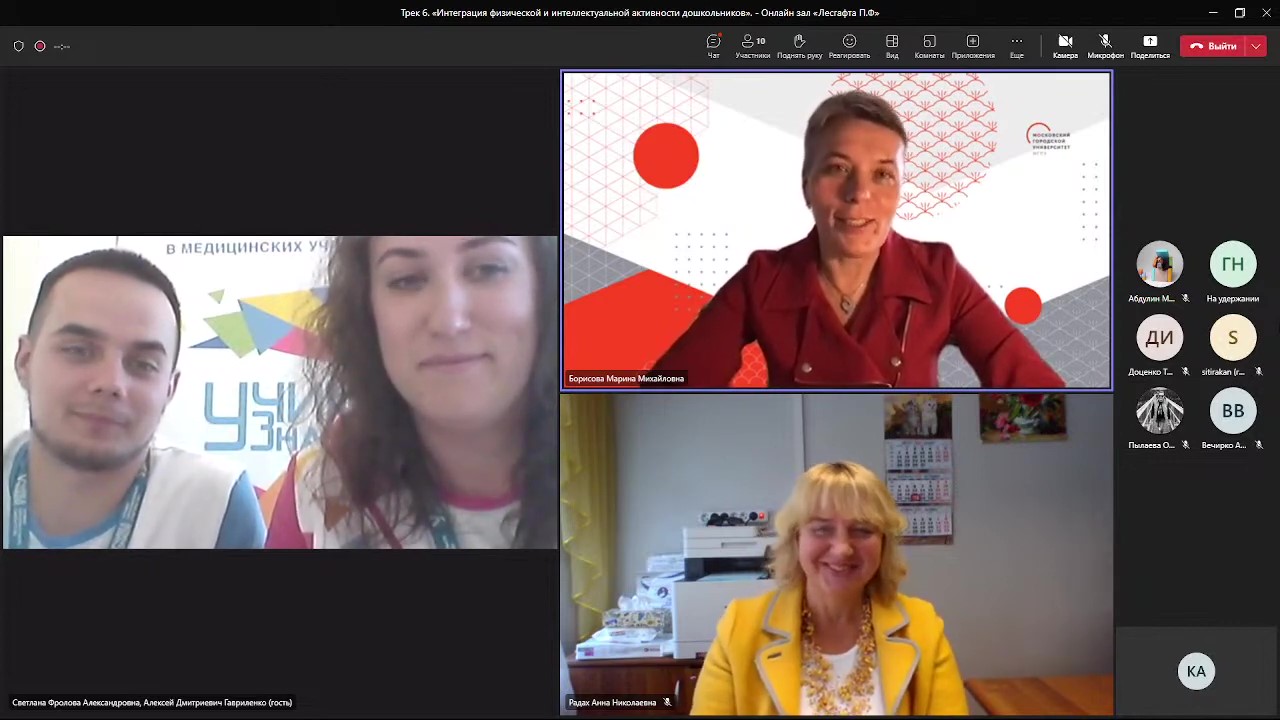Click the ДИ Доценко participant avatar
Screen dimensions: 1280x720
[1159, 338]
